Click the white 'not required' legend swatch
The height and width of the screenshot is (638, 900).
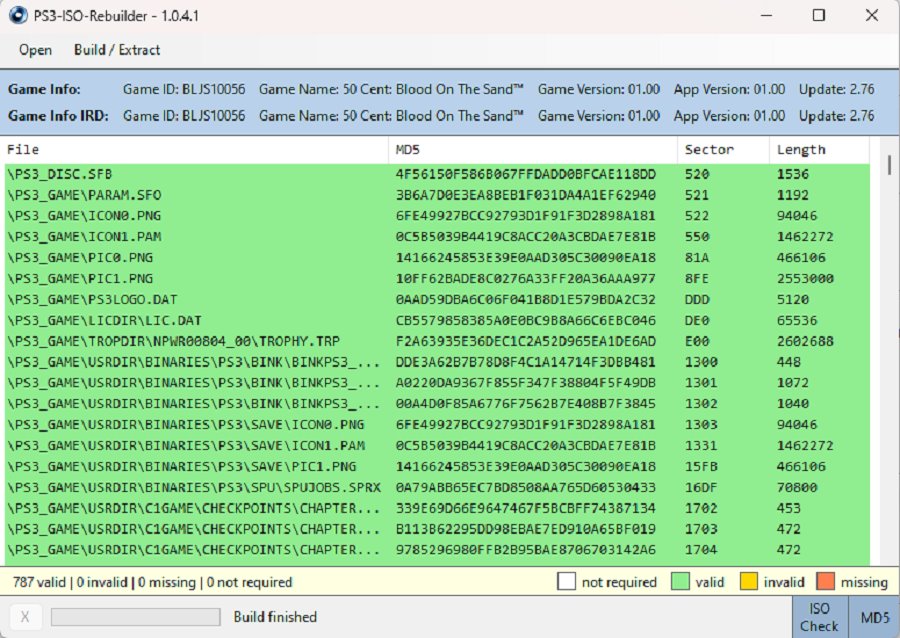(x=566, y=582)
